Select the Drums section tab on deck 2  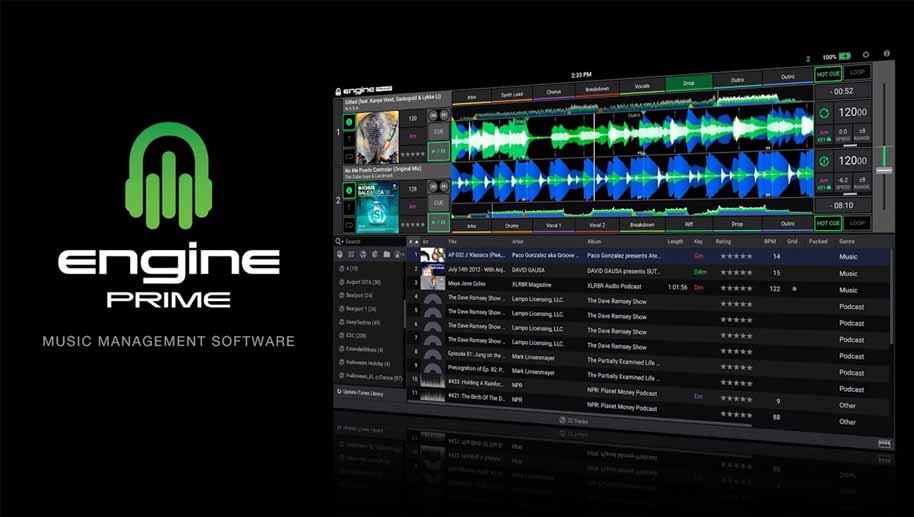point(512,226)
